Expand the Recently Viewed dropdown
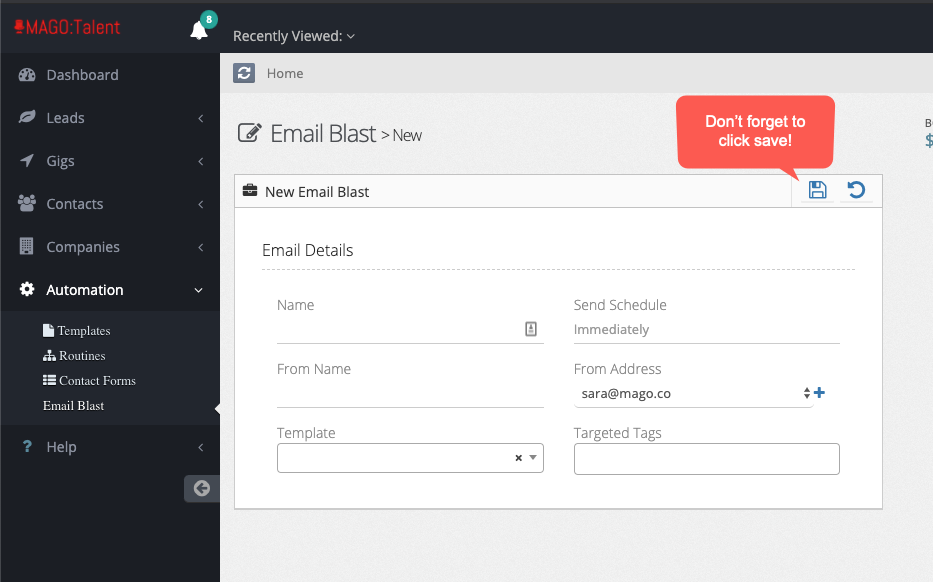The width and height of the screenshot is (933, 582). coord(293,36)
